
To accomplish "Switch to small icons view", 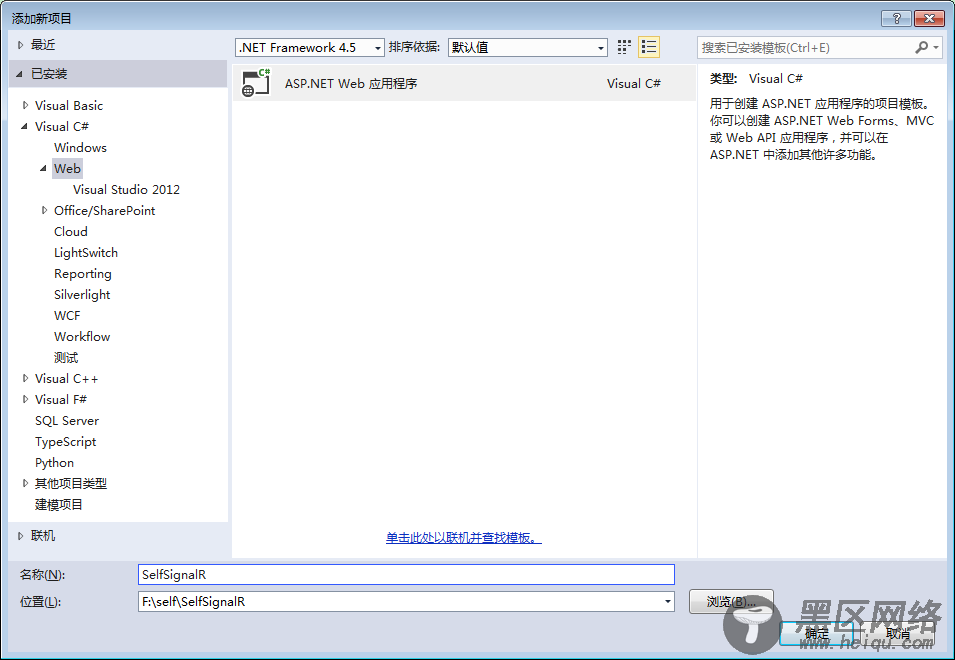I will click(x=624, y=47).
